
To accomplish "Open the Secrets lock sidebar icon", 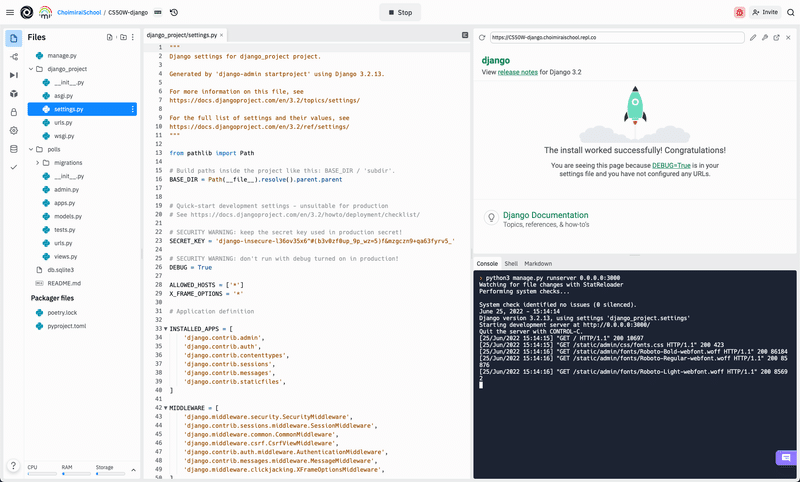I will [14, 112].
